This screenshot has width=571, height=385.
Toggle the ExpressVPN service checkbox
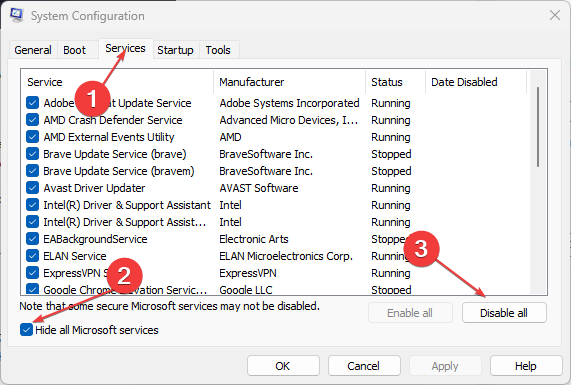click(x=32, y=273)
